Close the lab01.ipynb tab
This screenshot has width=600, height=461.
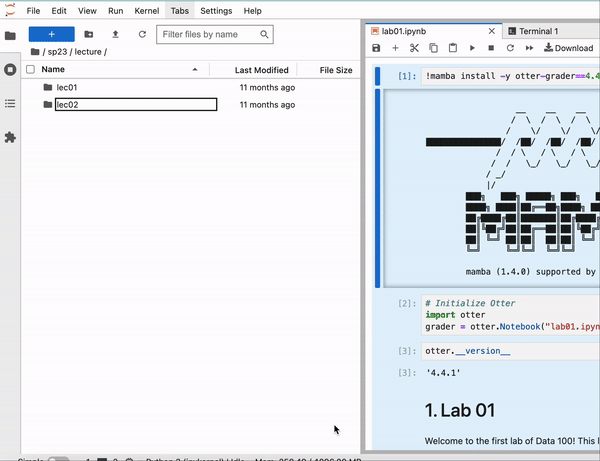(x=492, y=31)
